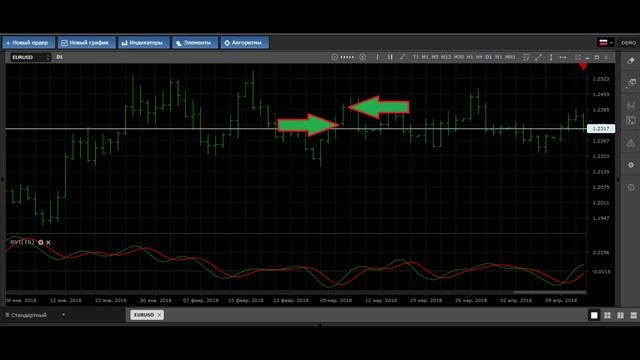Click the round clock icon in right sidebar
The width and height of the screenshot is (640, 360).
[x=631, y=187]
